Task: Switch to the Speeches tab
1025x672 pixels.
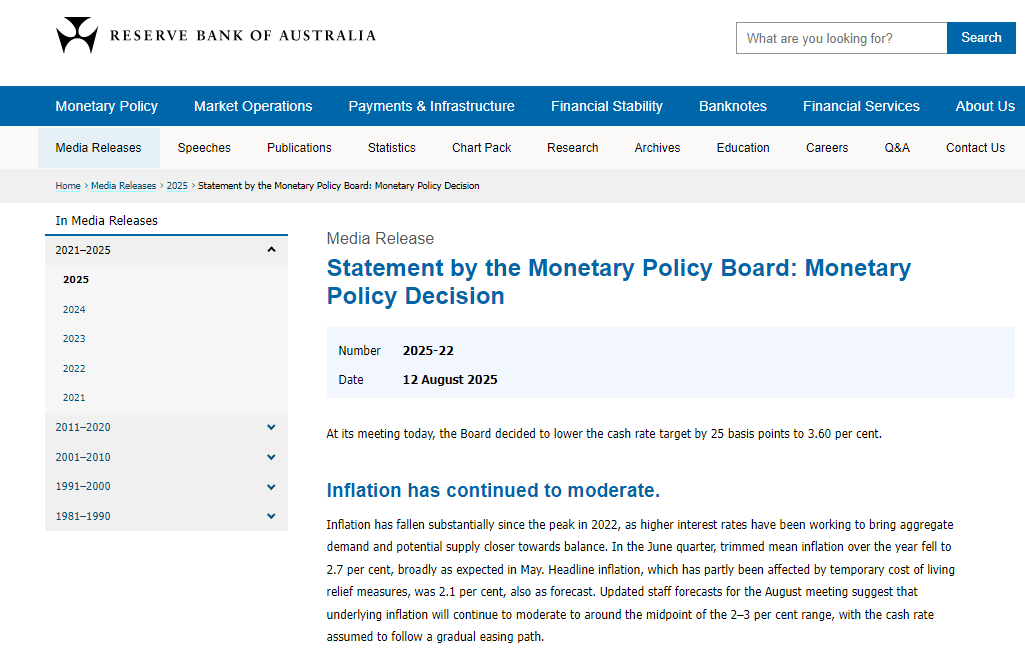Action: coord(204,148)
